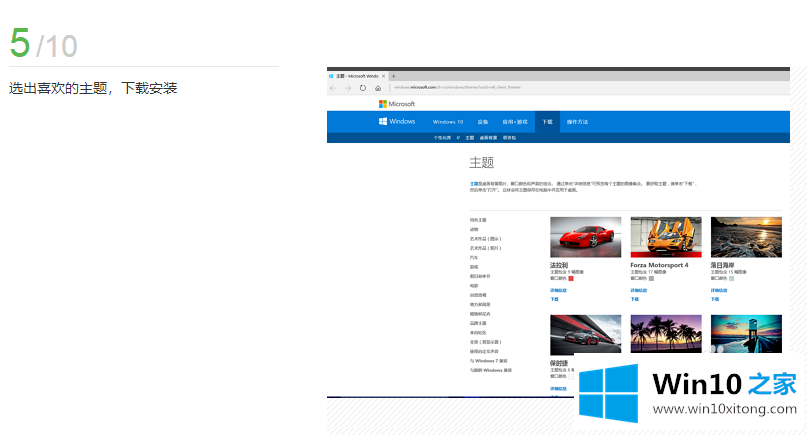The width and height of the screenshot is (809, 435).
Task: Select the 与新的 Windows 兼容 category
Action: tap(491, 370)
